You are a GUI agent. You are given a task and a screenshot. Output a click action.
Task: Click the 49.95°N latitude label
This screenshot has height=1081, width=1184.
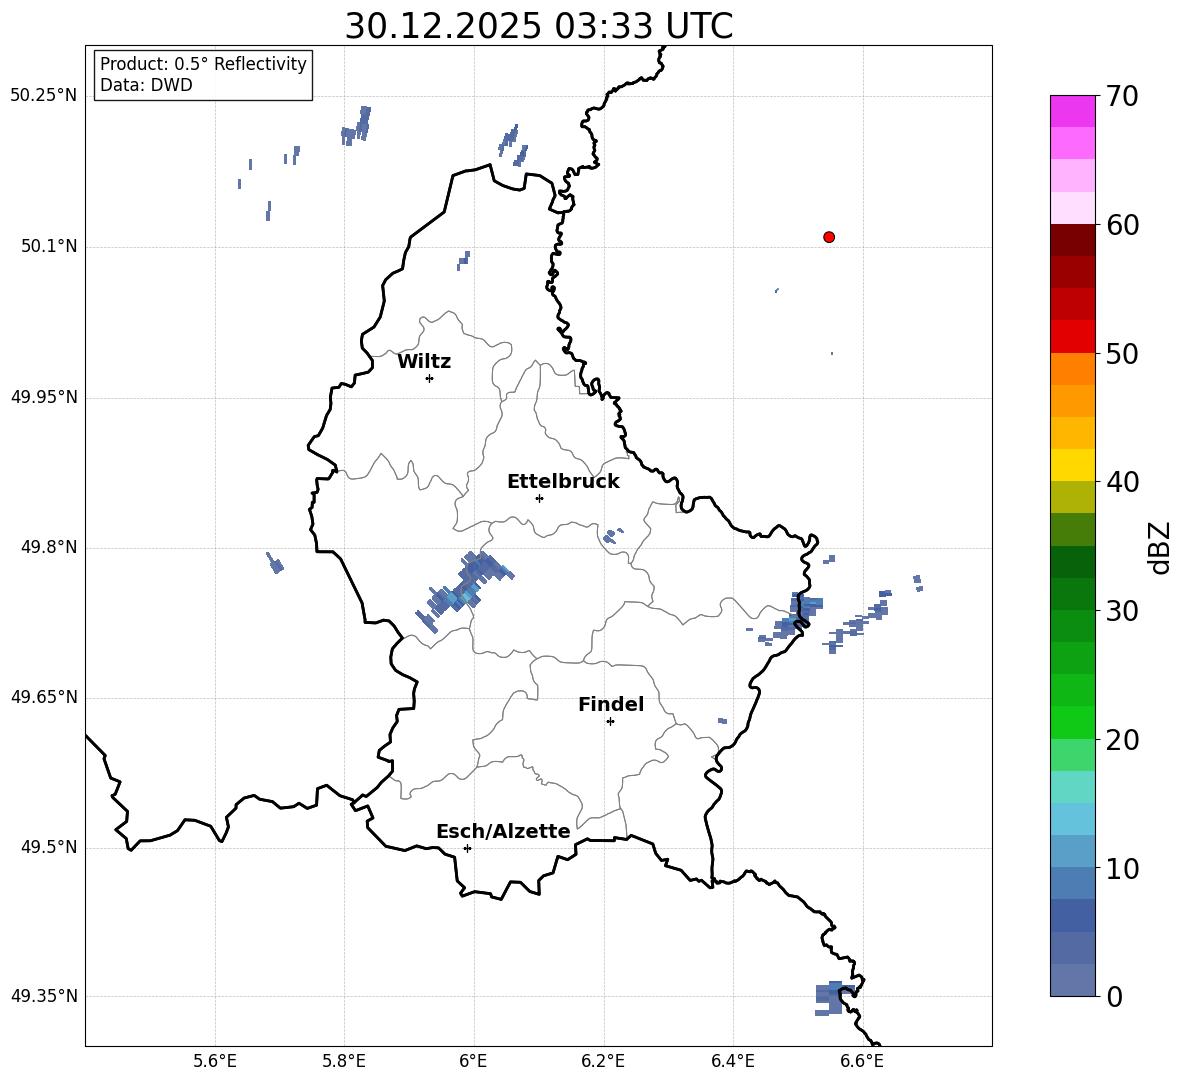click(x=44, y=397)
